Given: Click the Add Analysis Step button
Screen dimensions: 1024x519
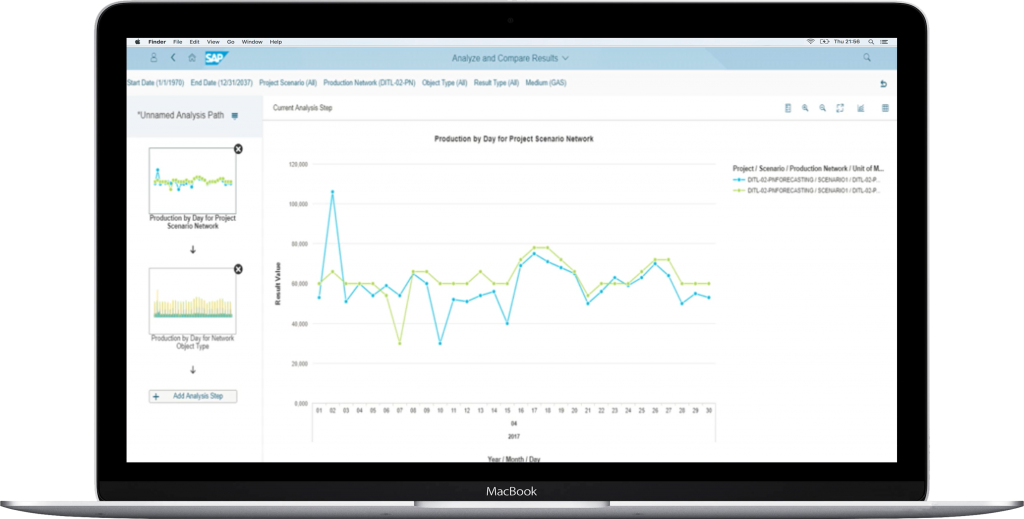Looking at the screenshot, I should point(193,396).
